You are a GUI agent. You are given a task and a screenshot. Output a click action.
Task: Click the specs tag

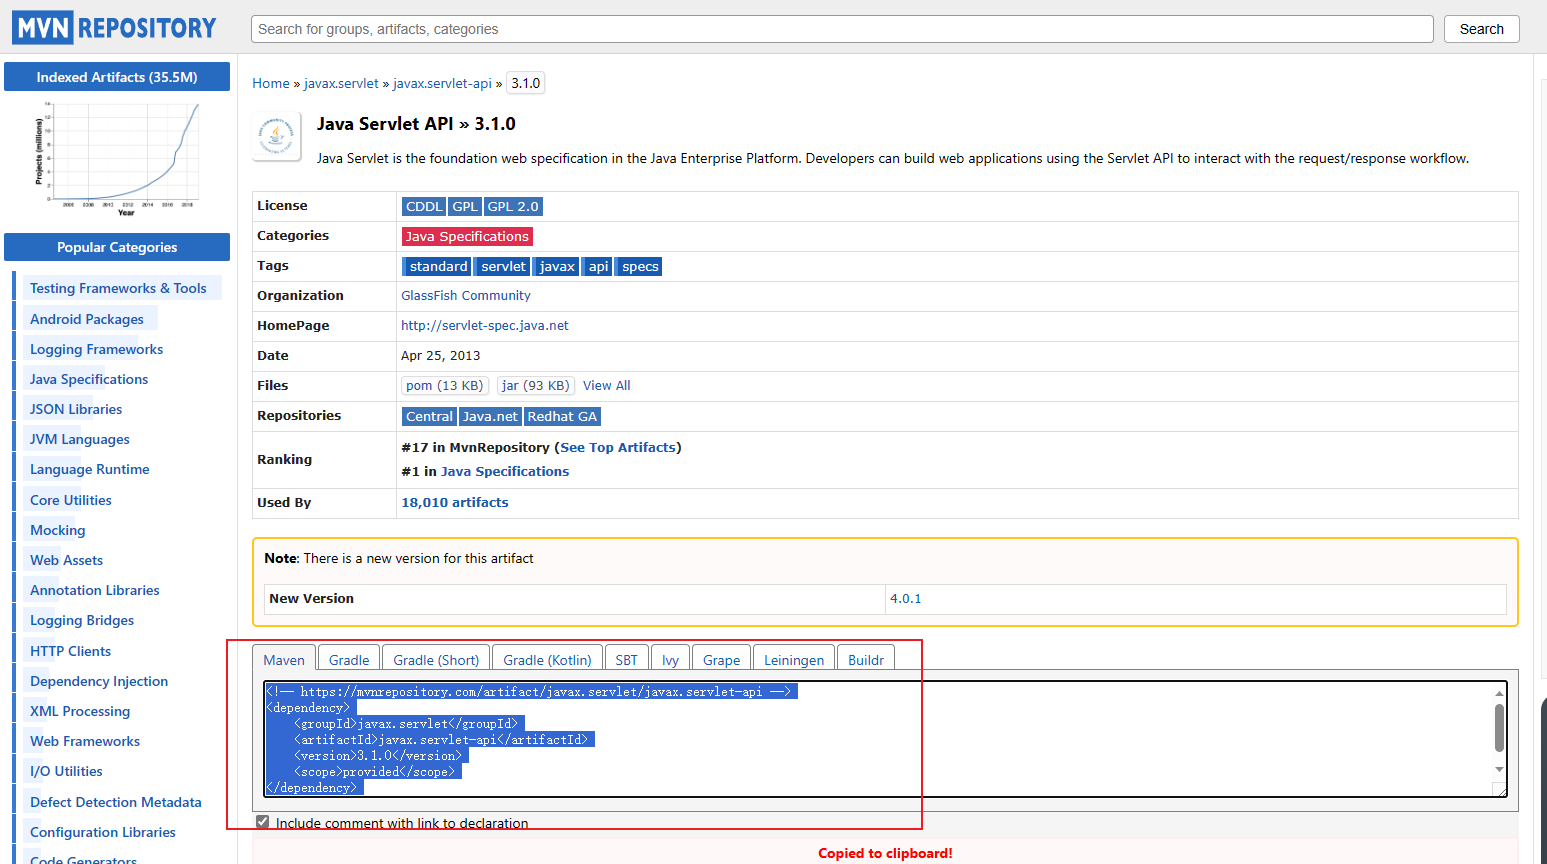pyautogui.click(x=640, y=266)
